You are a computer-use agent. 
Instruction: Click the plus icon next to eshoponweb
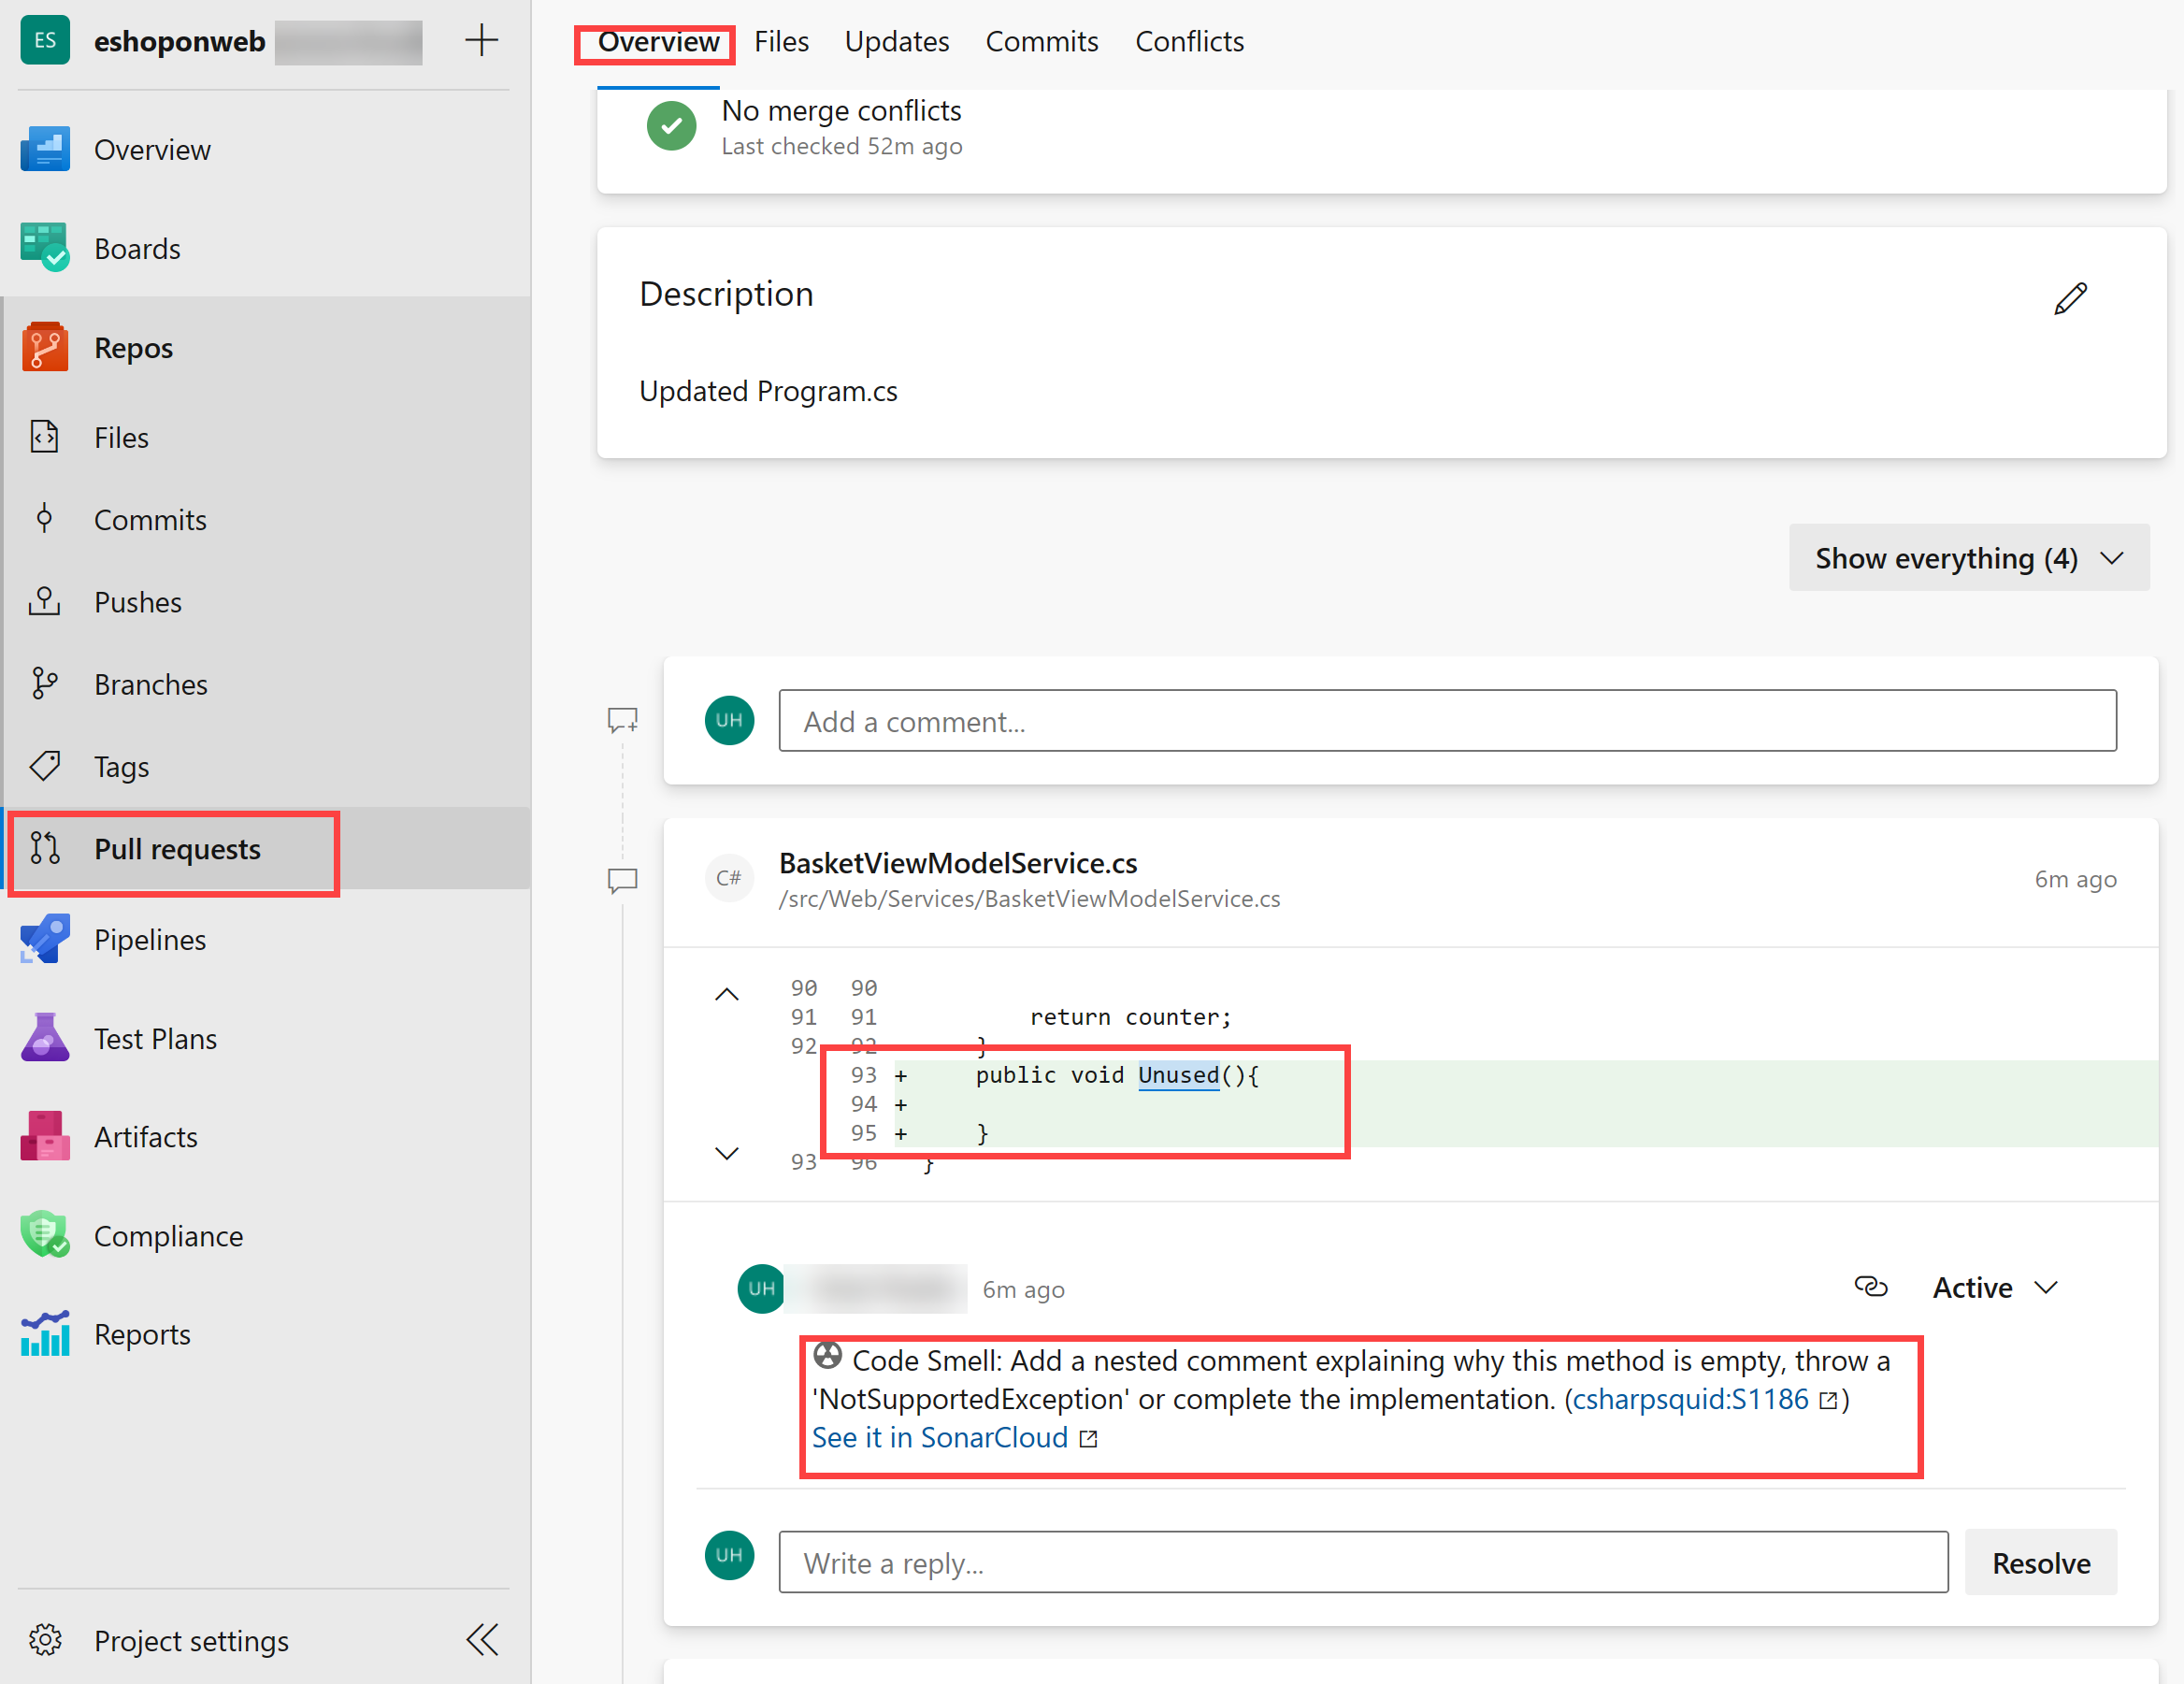click(x=482, y=41)
